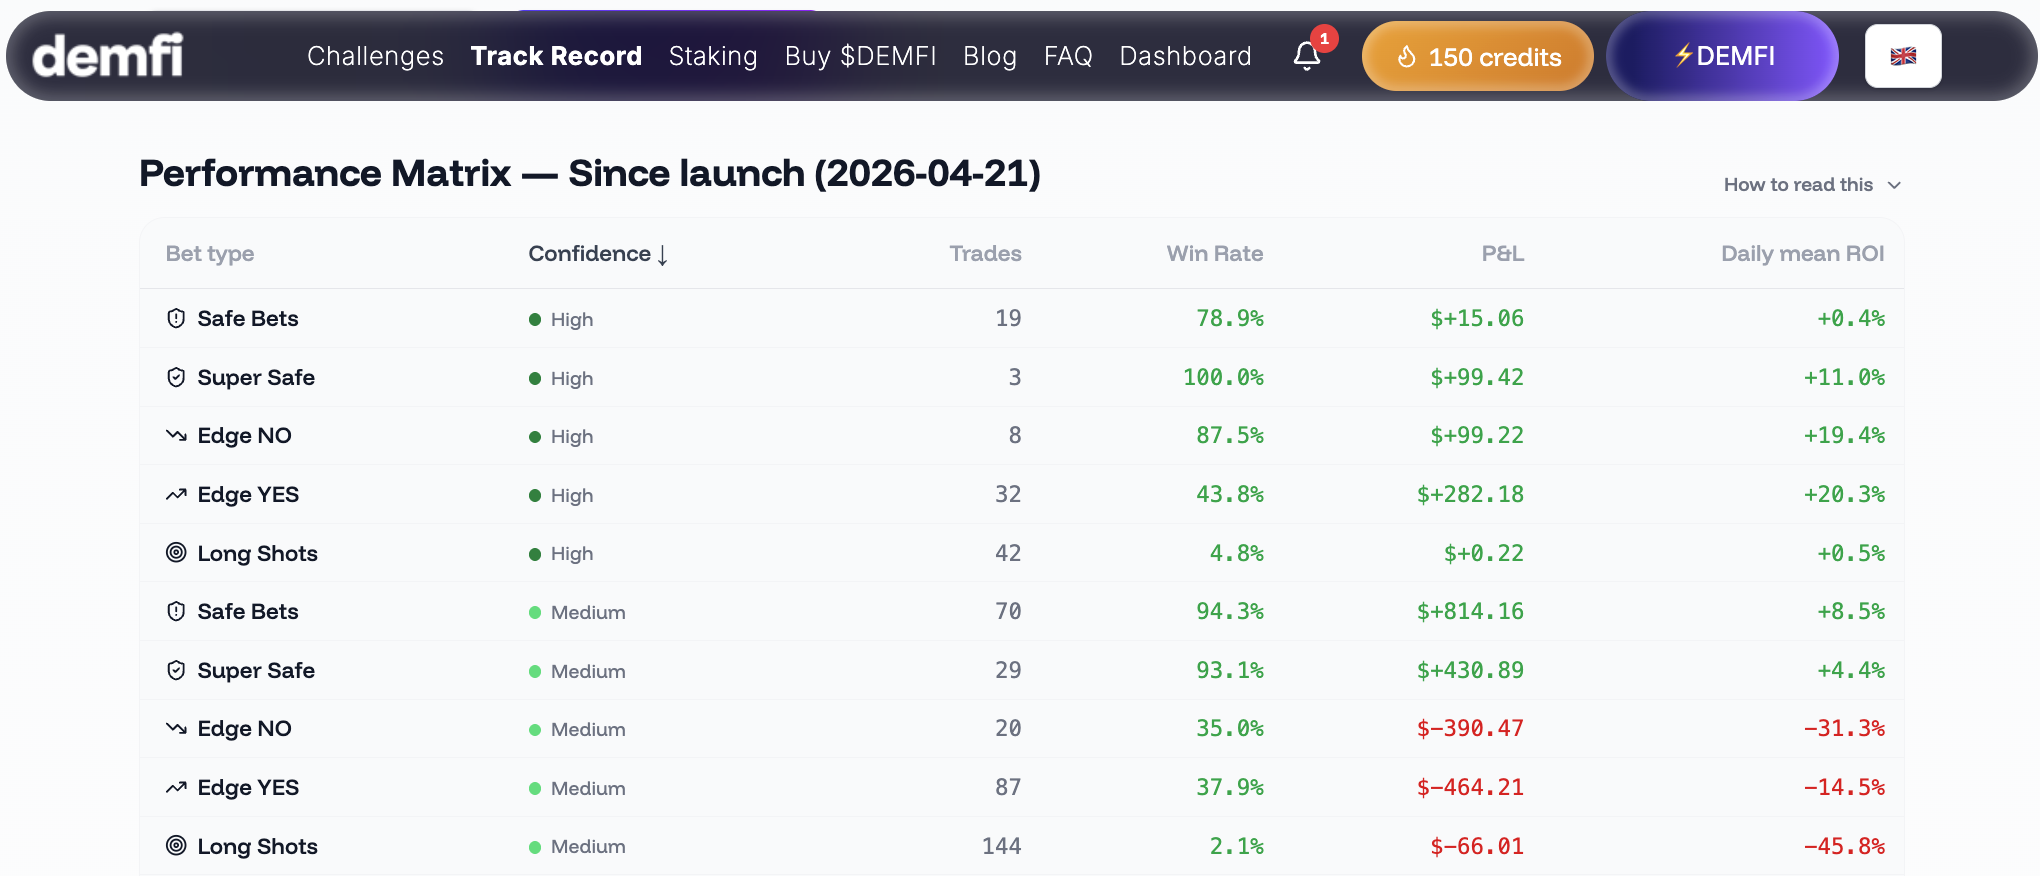The image size is (2040, 876).
Task: Open the UK flag language selector
Action: (x=1902, y=56)
